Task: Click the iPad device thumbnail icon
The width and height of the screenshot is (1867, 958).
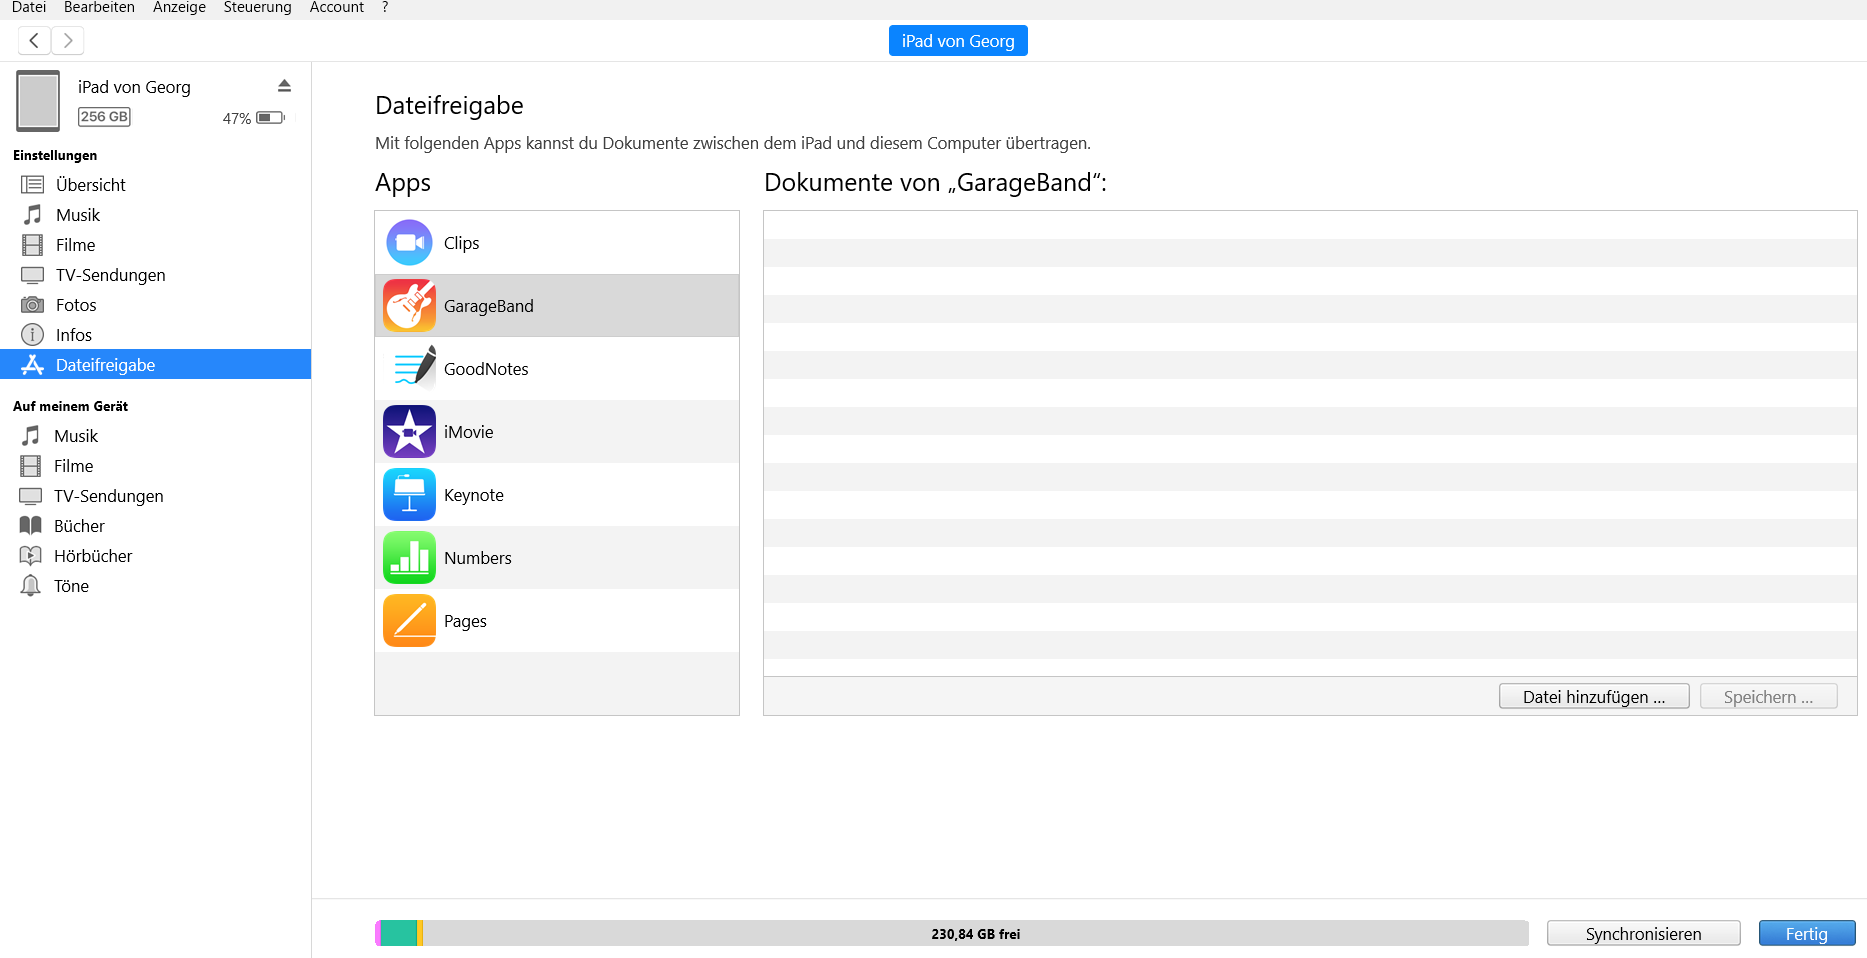Action: pyautogui.click(x=38, y=101)
